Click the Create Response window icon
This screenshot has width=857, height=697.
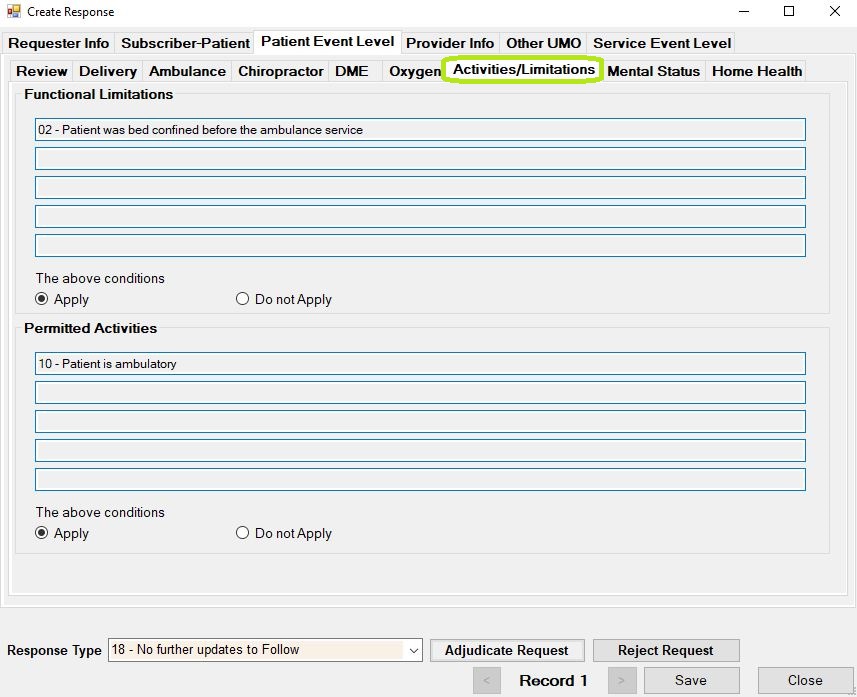[14, 11]
